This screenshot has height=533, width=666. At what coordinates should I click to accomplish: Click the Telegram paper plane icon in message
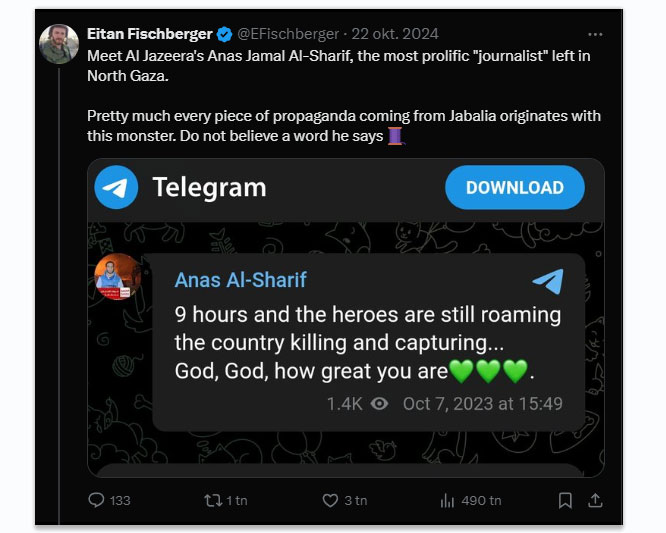click(x=547, y=281)
